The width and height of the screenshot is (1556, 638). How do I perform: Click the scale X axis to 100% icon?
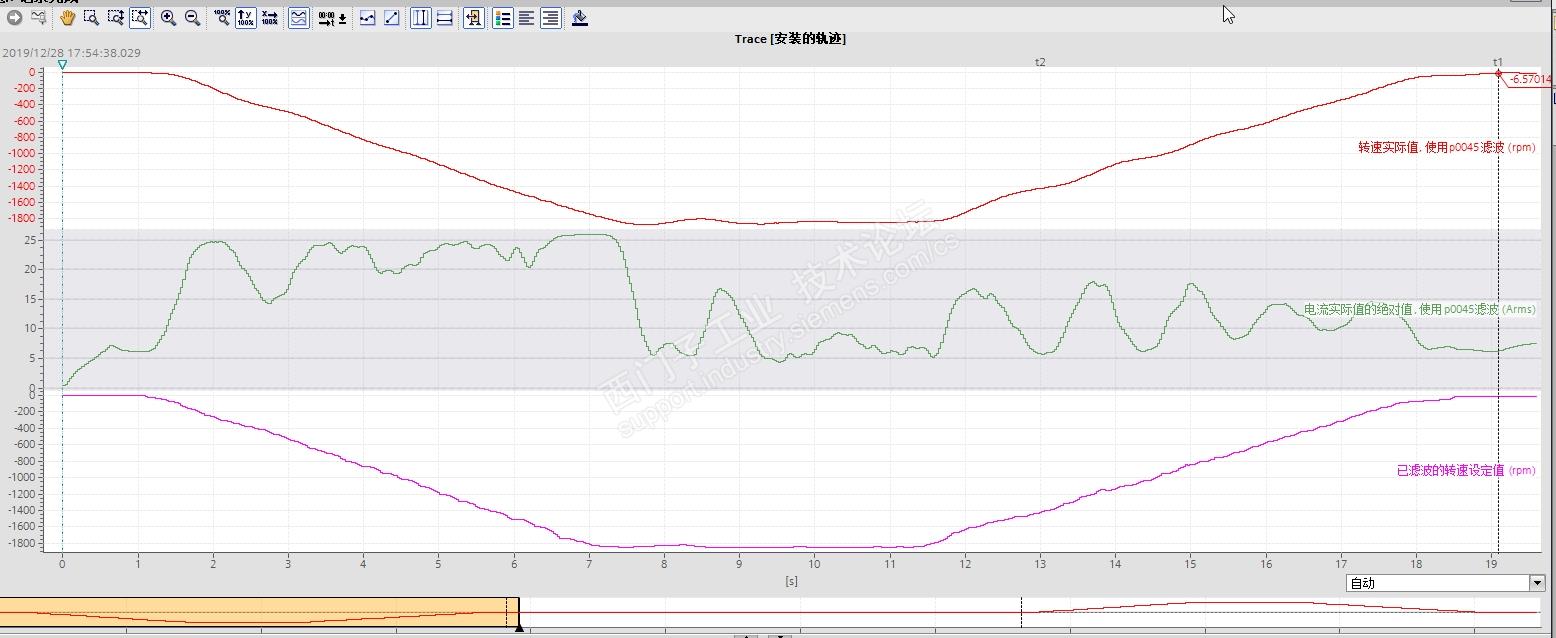(269, 18)
